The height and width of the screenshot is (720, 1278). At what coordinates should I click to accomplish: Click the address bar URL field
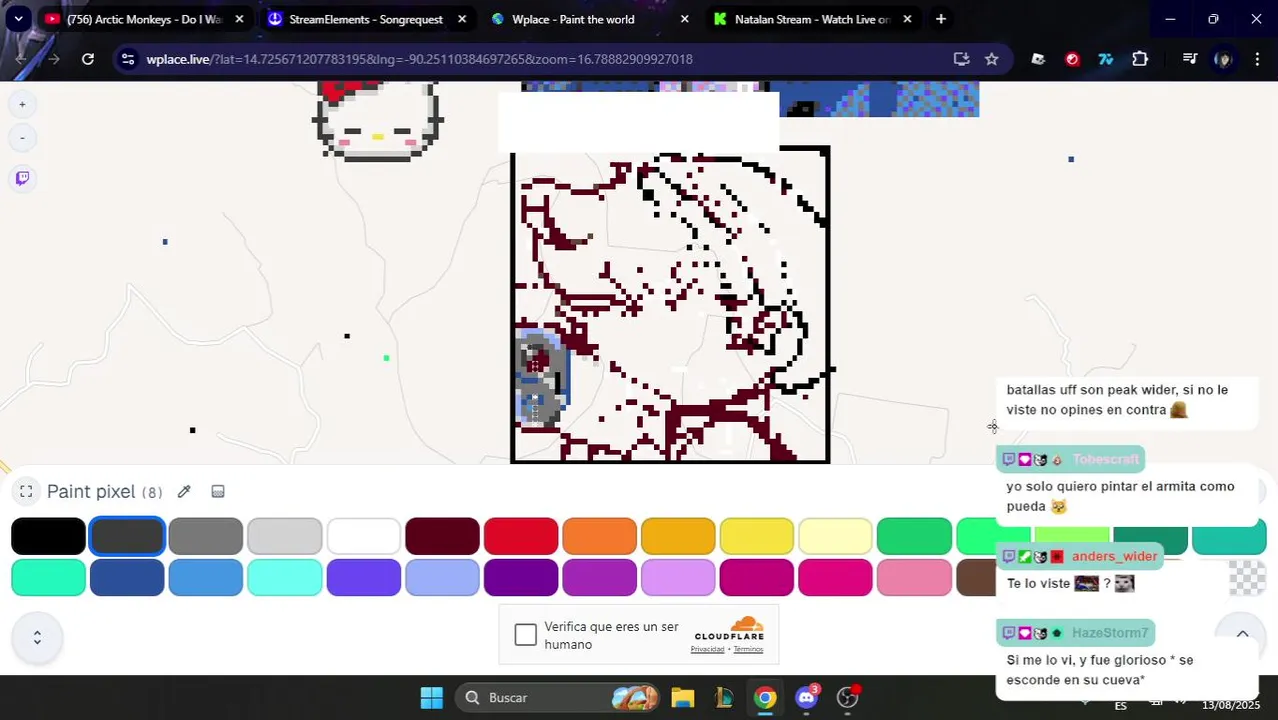pos(540,59)
